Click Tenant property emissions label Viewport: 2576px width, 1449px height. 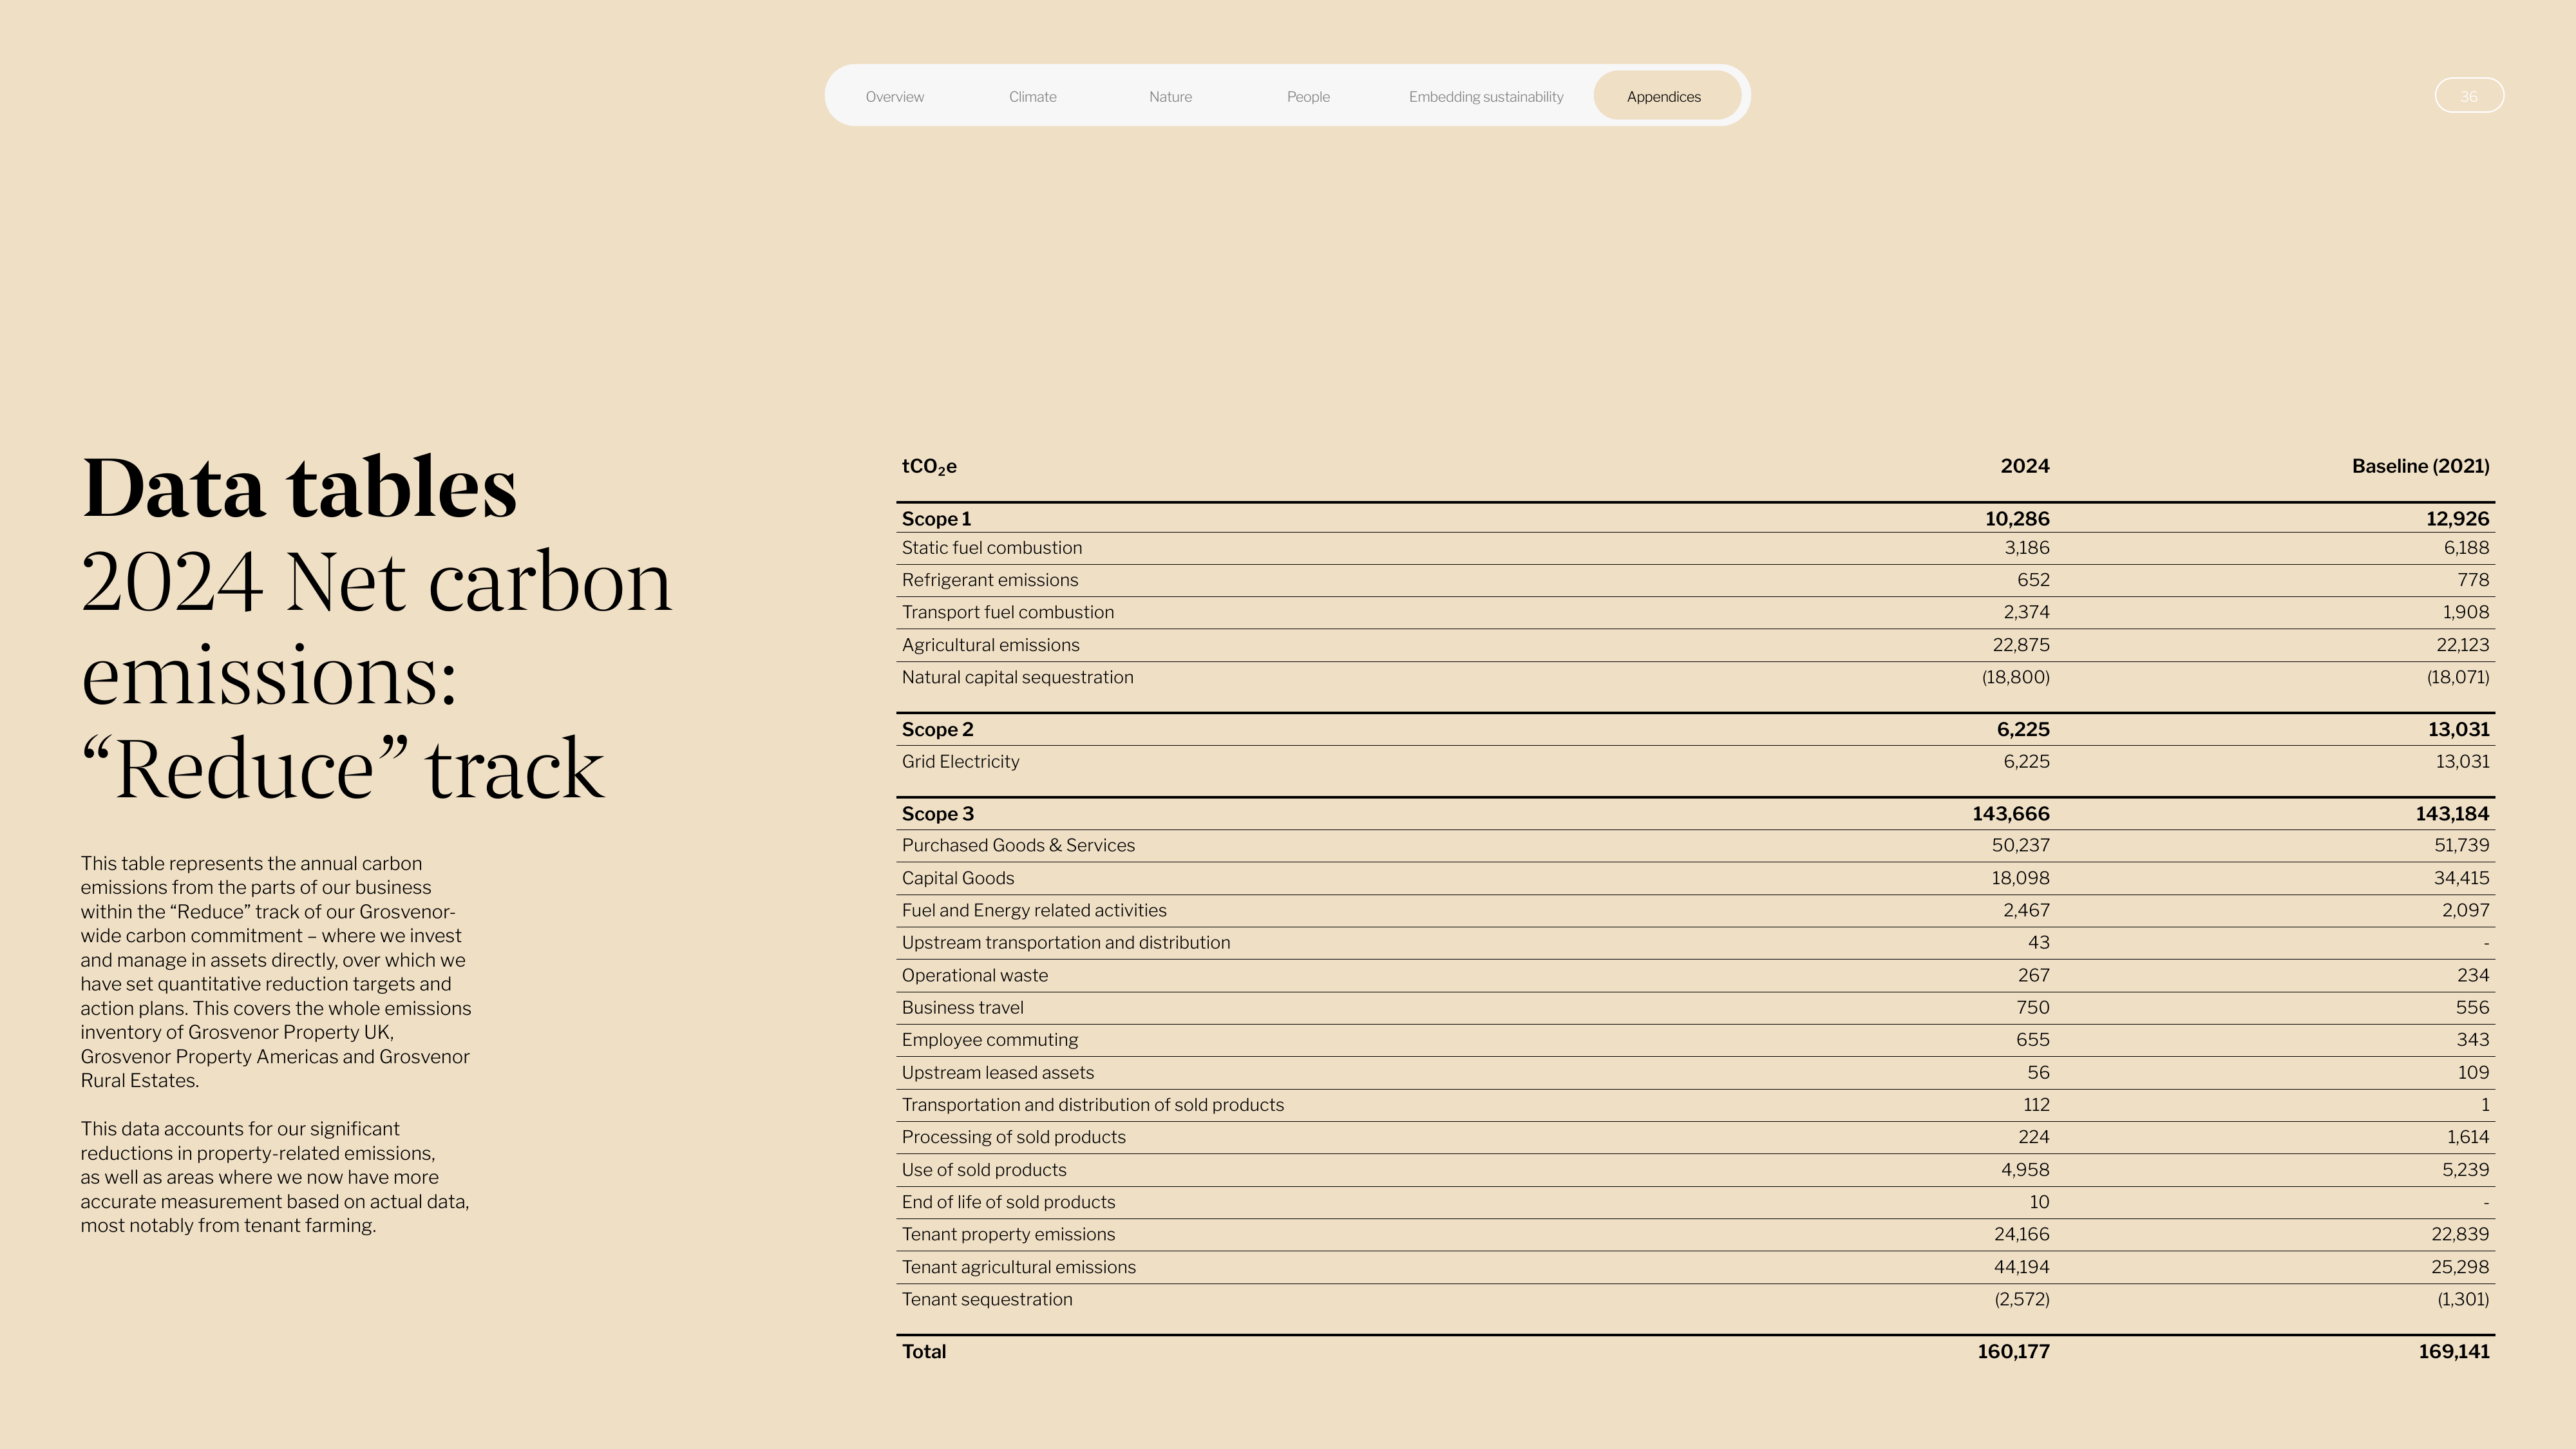pos(1008,1234)
